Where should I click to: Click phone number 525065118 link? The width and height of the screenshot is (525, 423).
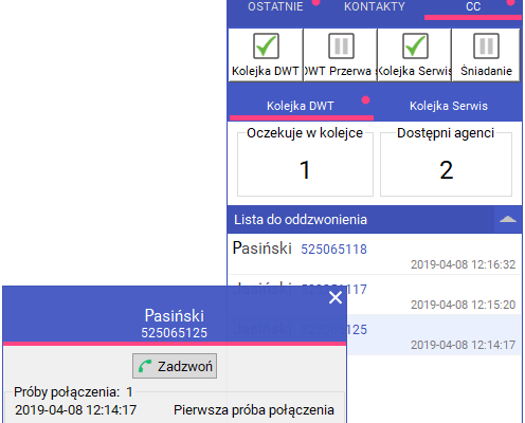point(334,250)
